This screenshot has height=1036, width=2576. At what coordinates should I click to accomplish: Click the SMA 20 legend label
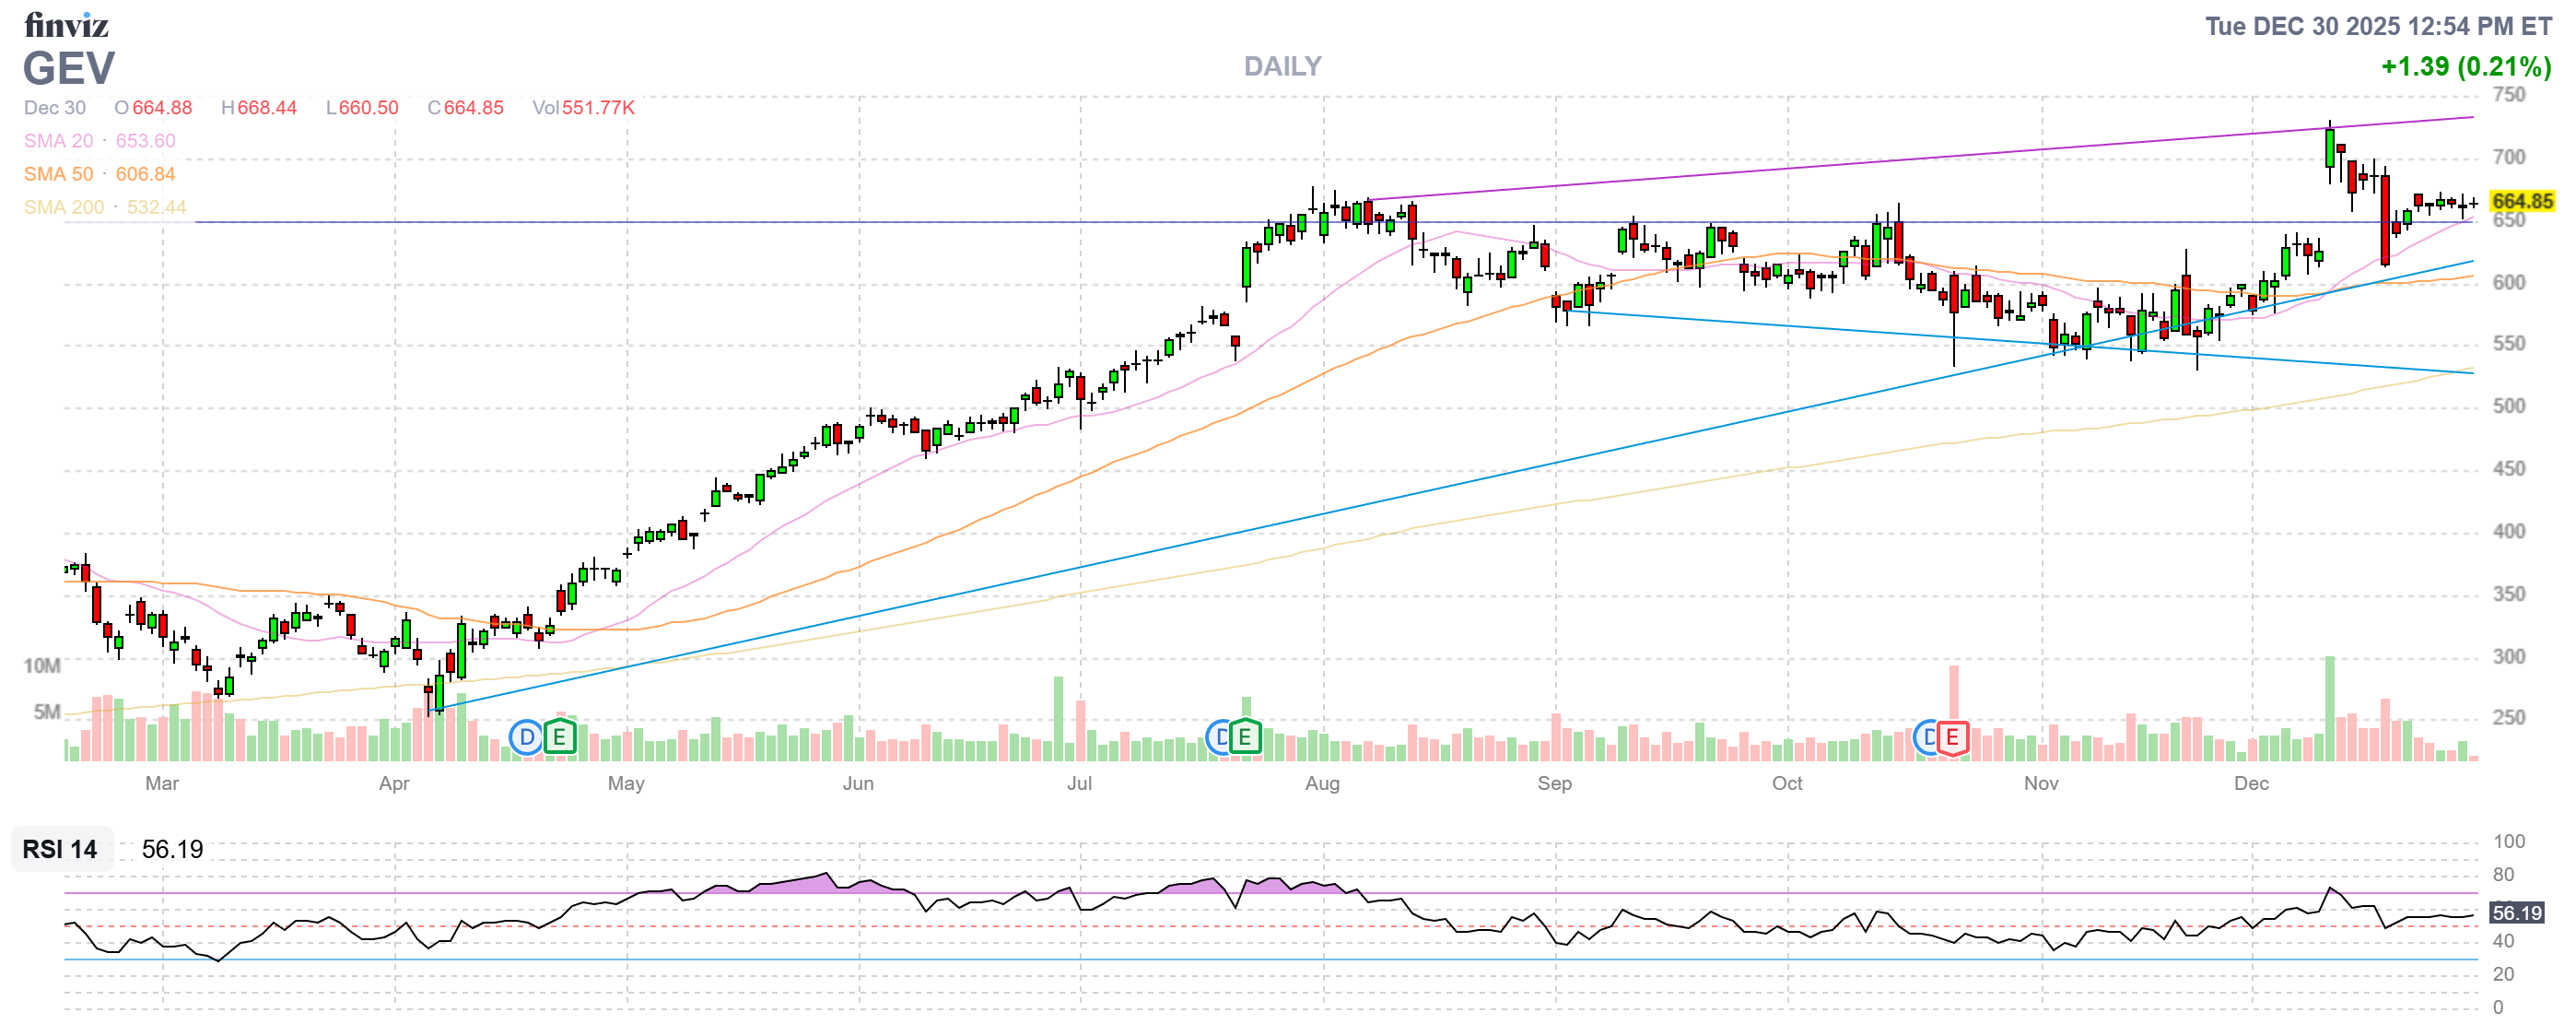[58, 141]
